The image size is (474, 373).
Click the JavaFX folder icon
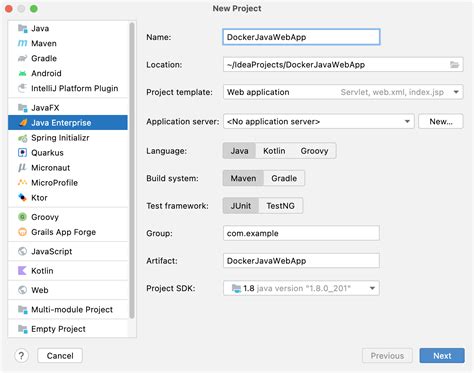(x=23, y=108)
